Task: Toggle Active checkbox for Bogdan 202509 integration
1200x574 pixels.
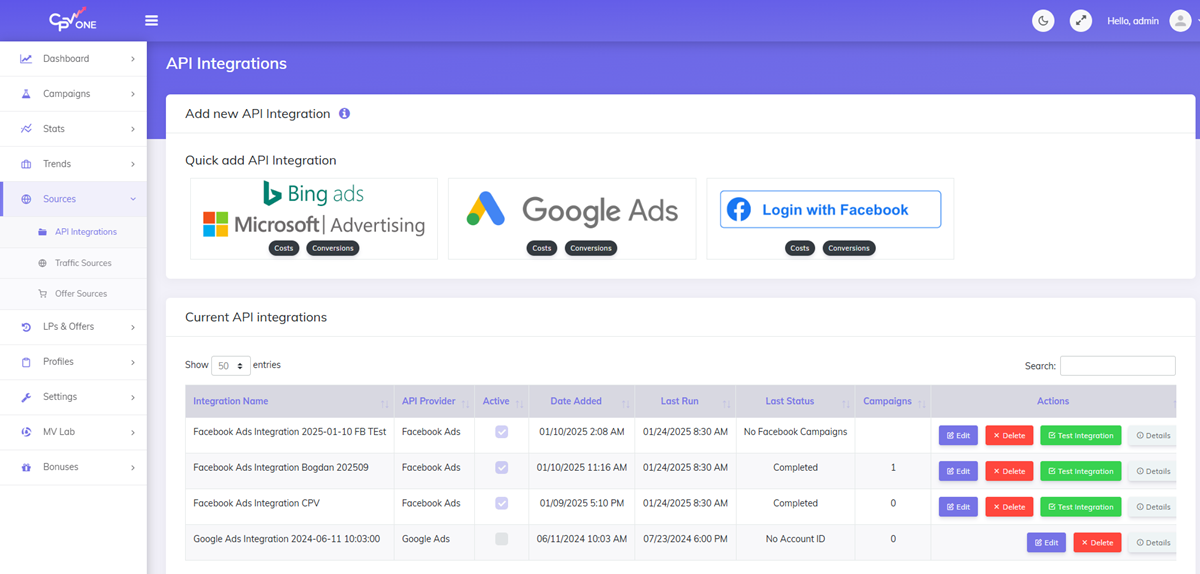Action: coord(502,467)
